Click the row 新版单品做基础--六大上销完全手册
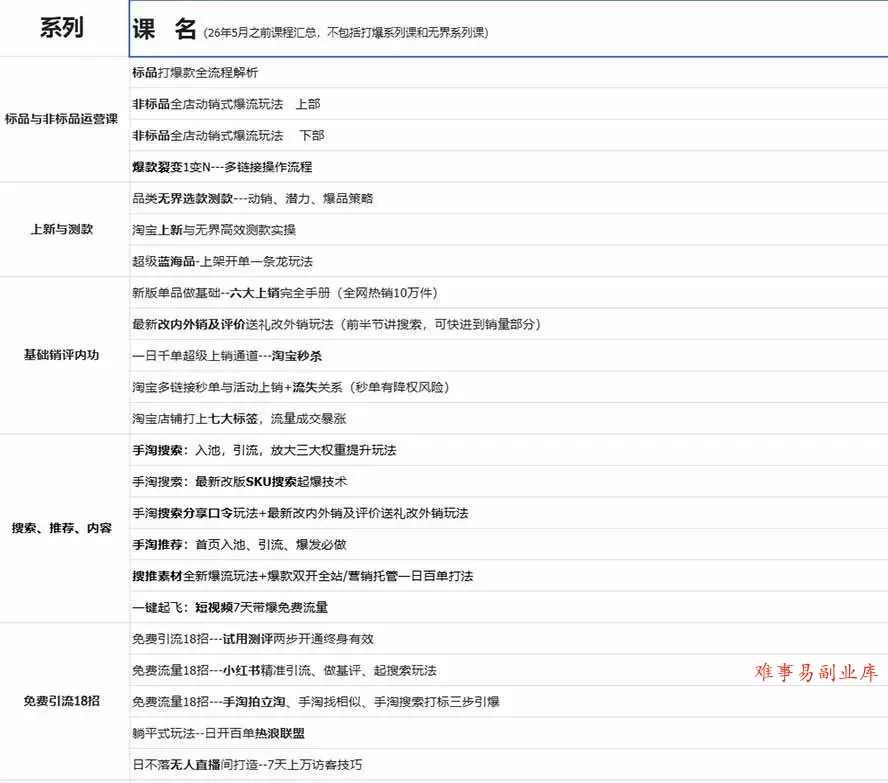Image resolution: width=888 pixels, height=783 pixels. 509,293
